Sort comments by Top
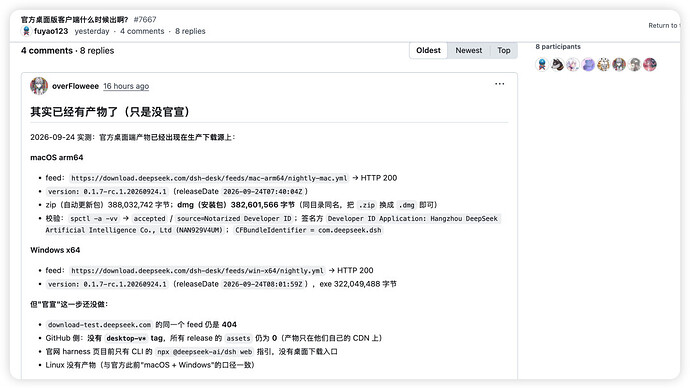This screenshot has height=388, width=690. [x=504, y=51]
